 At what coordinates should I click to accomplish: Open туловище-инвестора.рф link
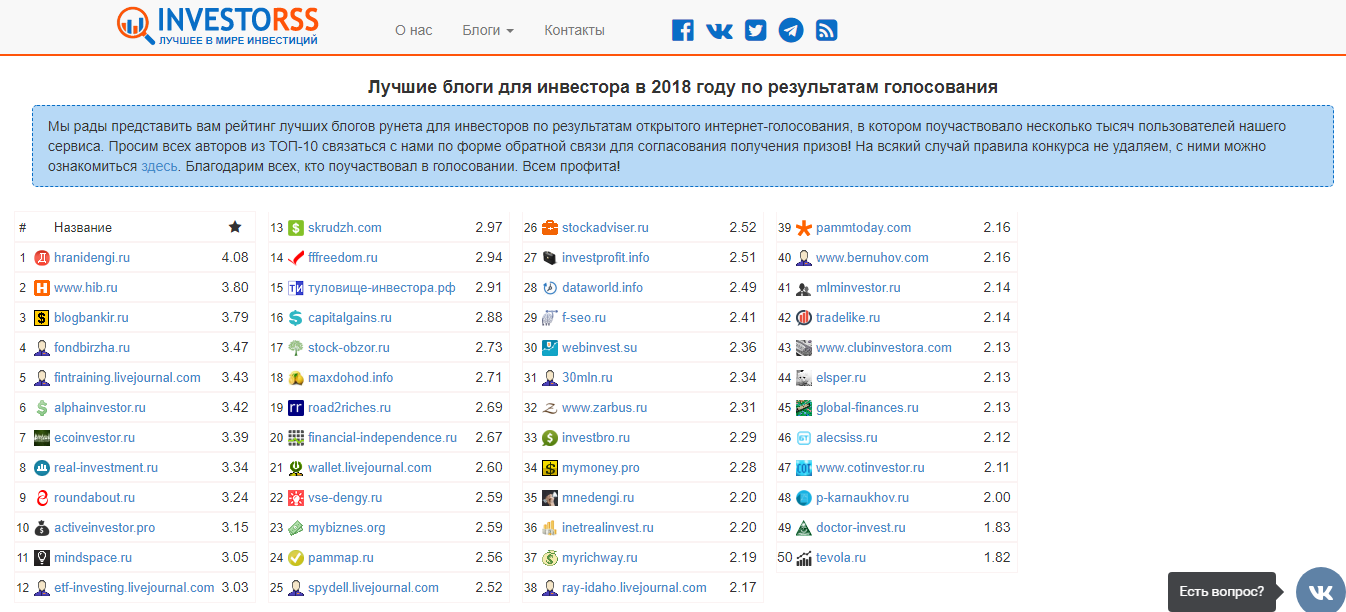(382, 288)
